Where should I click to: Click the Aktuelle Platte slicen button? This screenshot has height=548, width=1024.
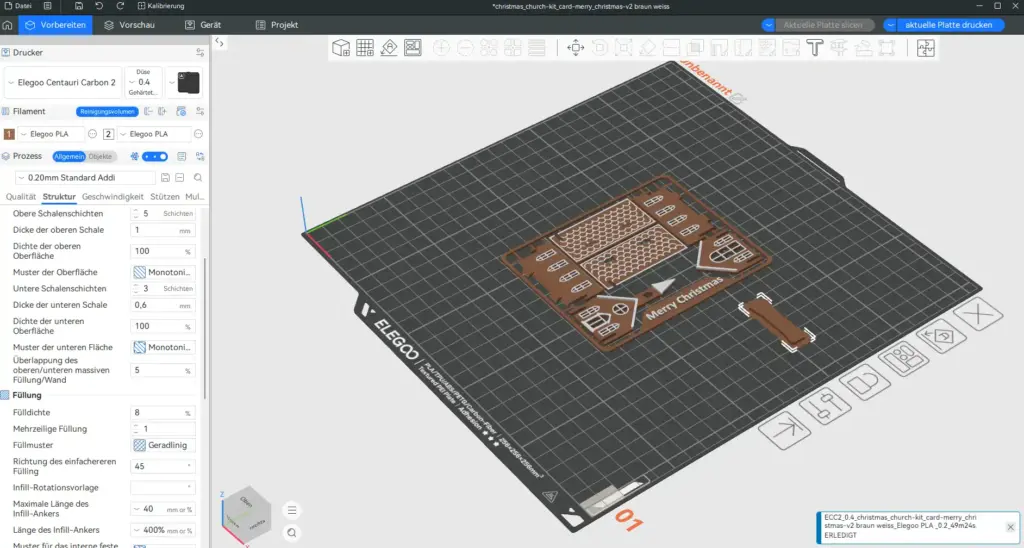click(x=822, y=25)
